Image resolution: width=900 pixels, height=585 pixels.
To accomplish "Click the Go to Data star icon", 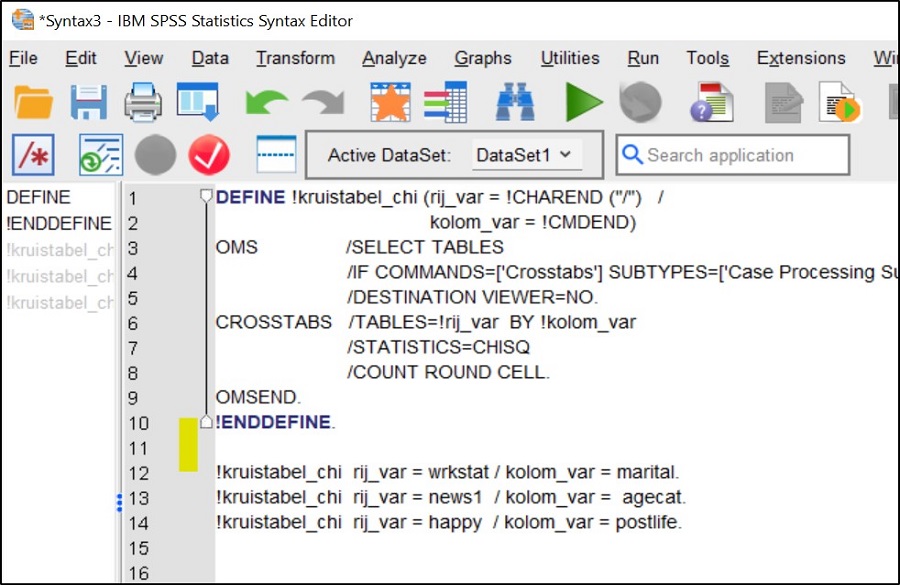I will [390, 102].
